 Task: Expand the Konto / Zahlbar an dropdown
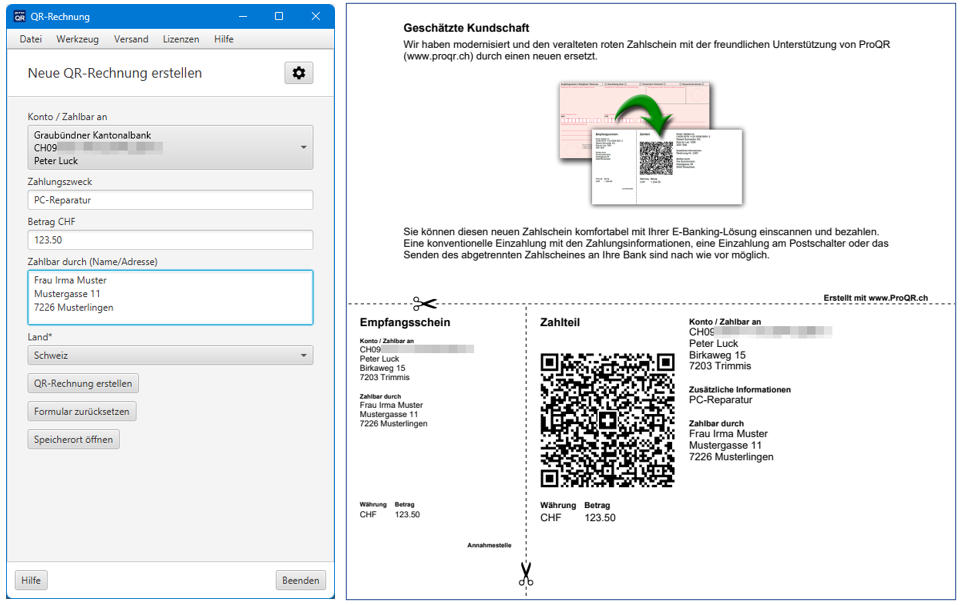[x=304, y=148]
